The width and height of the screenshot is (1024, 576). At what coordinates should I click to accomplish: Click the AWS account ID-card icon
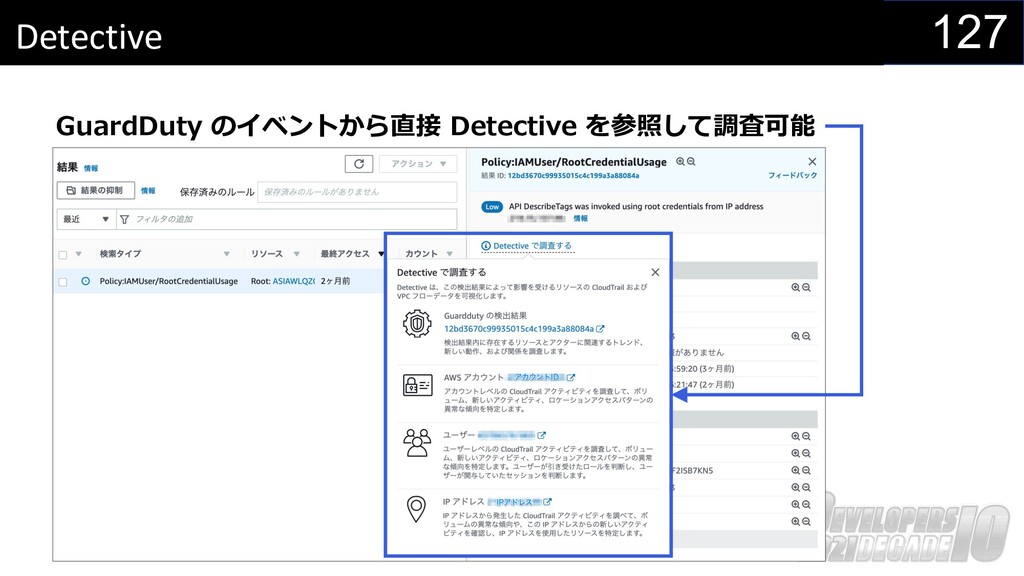point(417,385)
